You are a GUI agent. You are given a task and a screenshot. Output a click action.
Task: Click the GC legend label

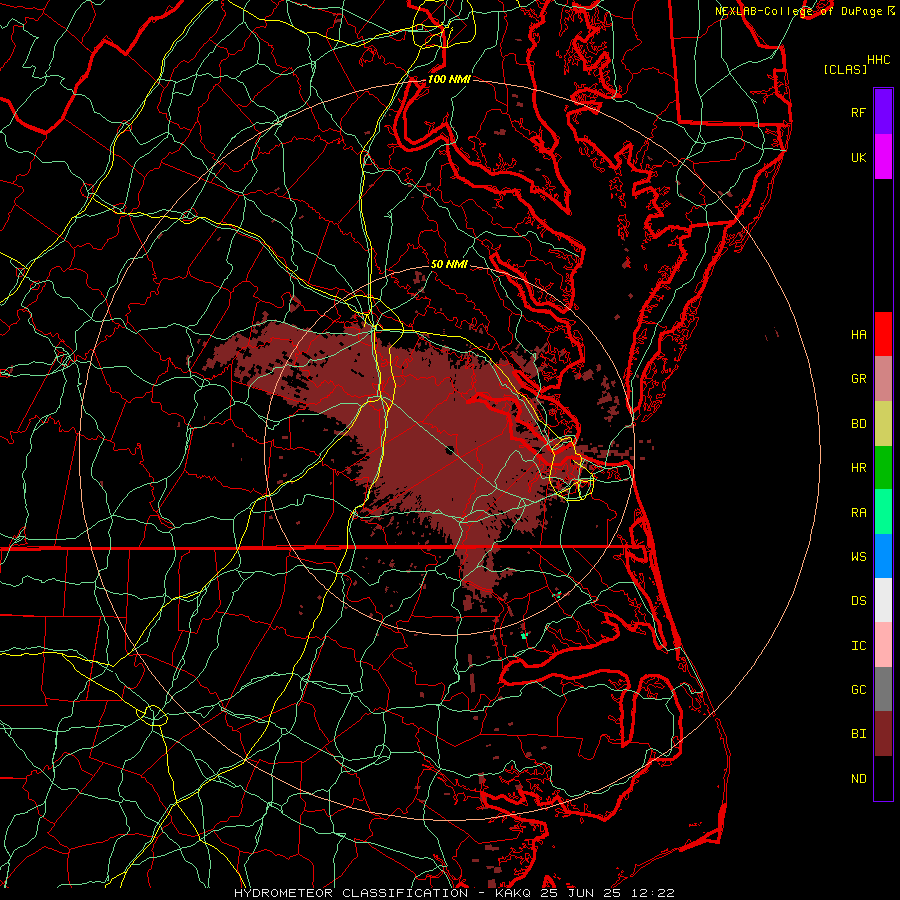point(858,690)
